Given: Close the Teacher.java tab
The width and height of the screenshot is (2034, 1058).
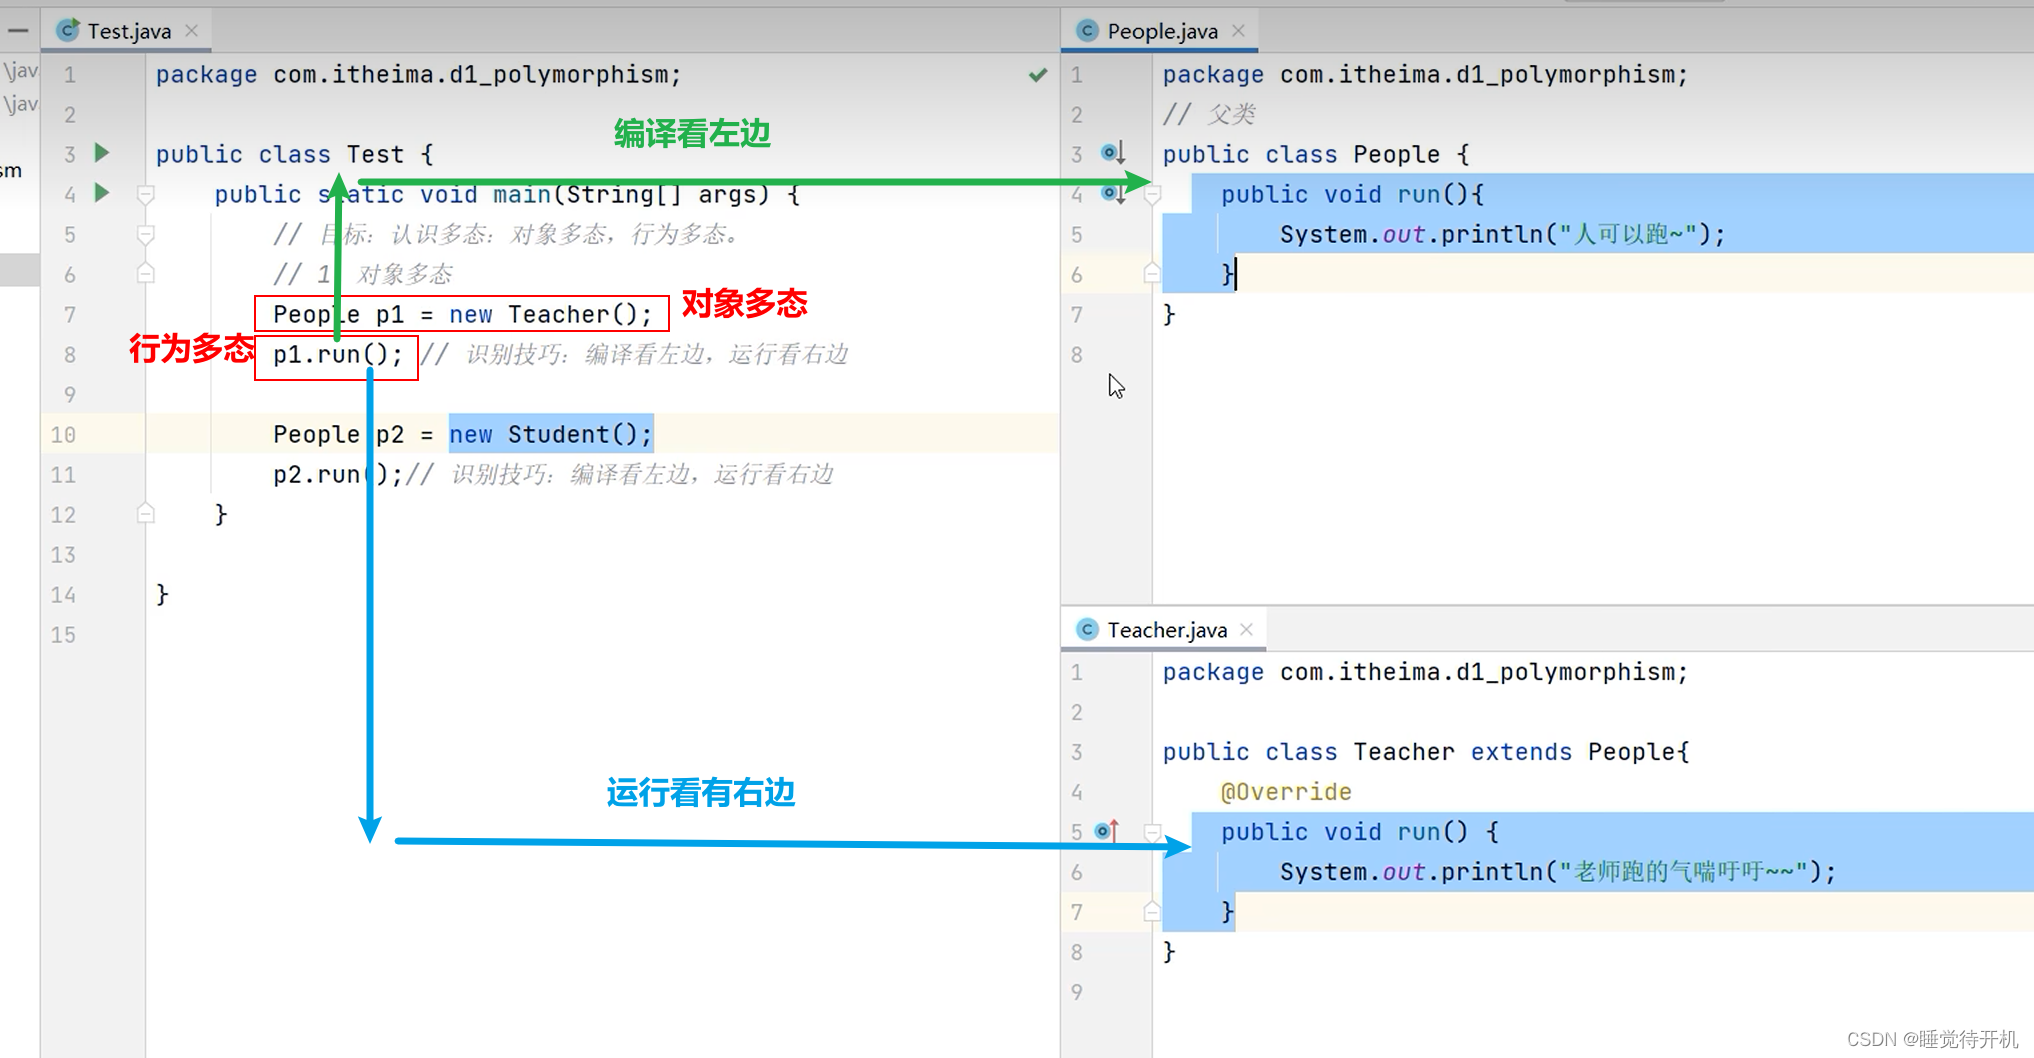Looking at the screenshot, I should [x=1246, y=630].
